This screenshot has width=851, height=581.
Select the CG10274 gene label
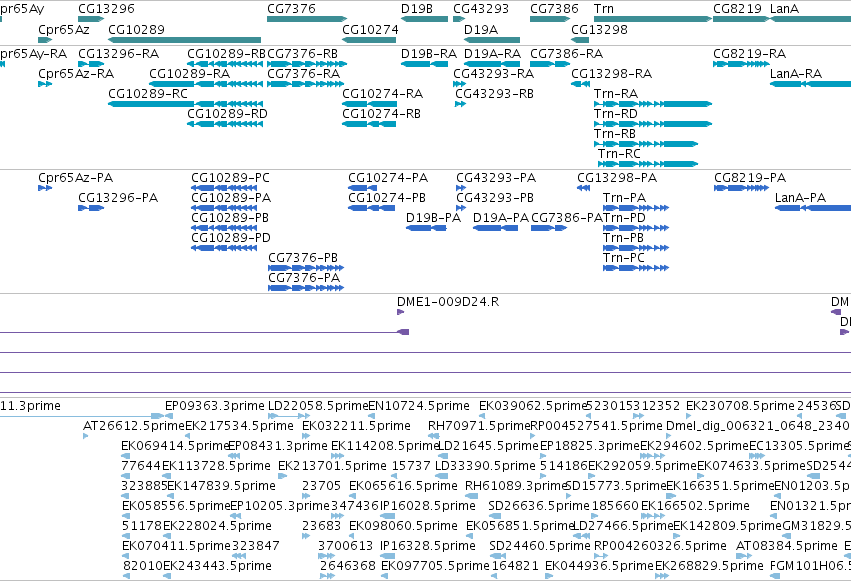[x=370, y=29]
